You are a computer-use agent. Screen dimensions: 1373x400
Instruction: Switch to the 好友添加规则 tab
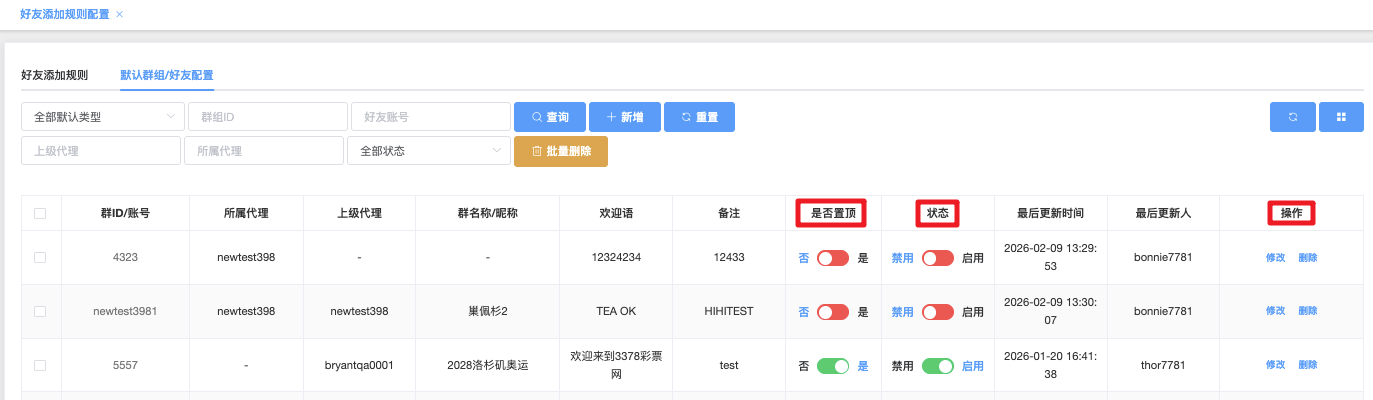[54, 75]
